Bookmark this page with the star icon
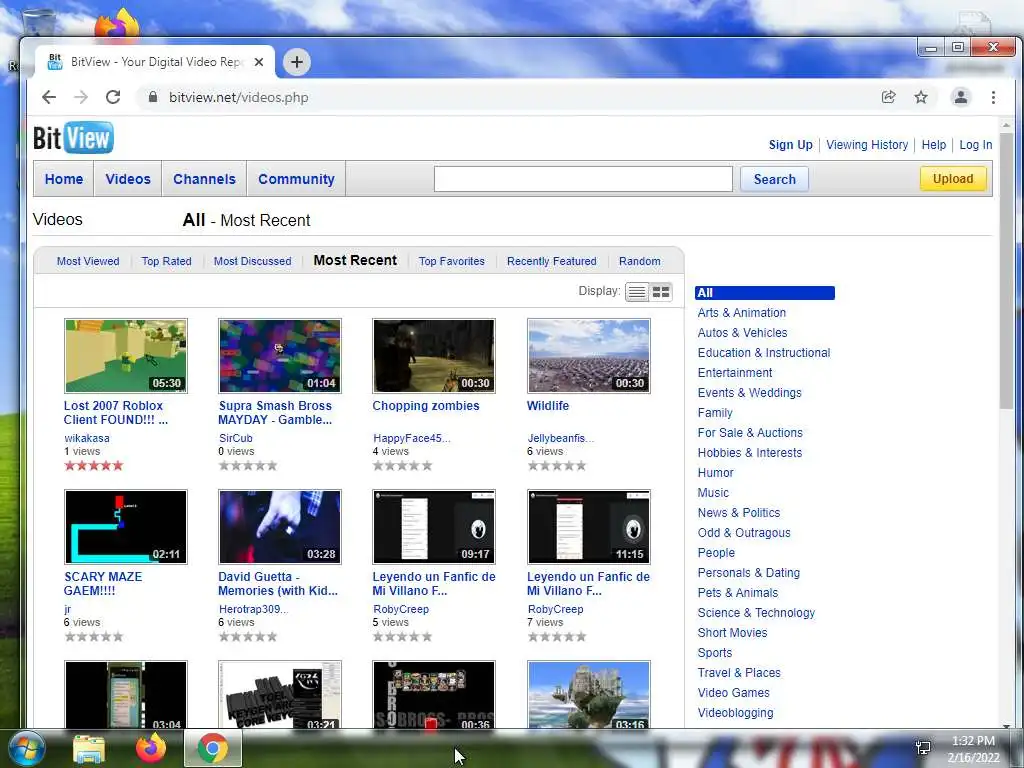 921,97
